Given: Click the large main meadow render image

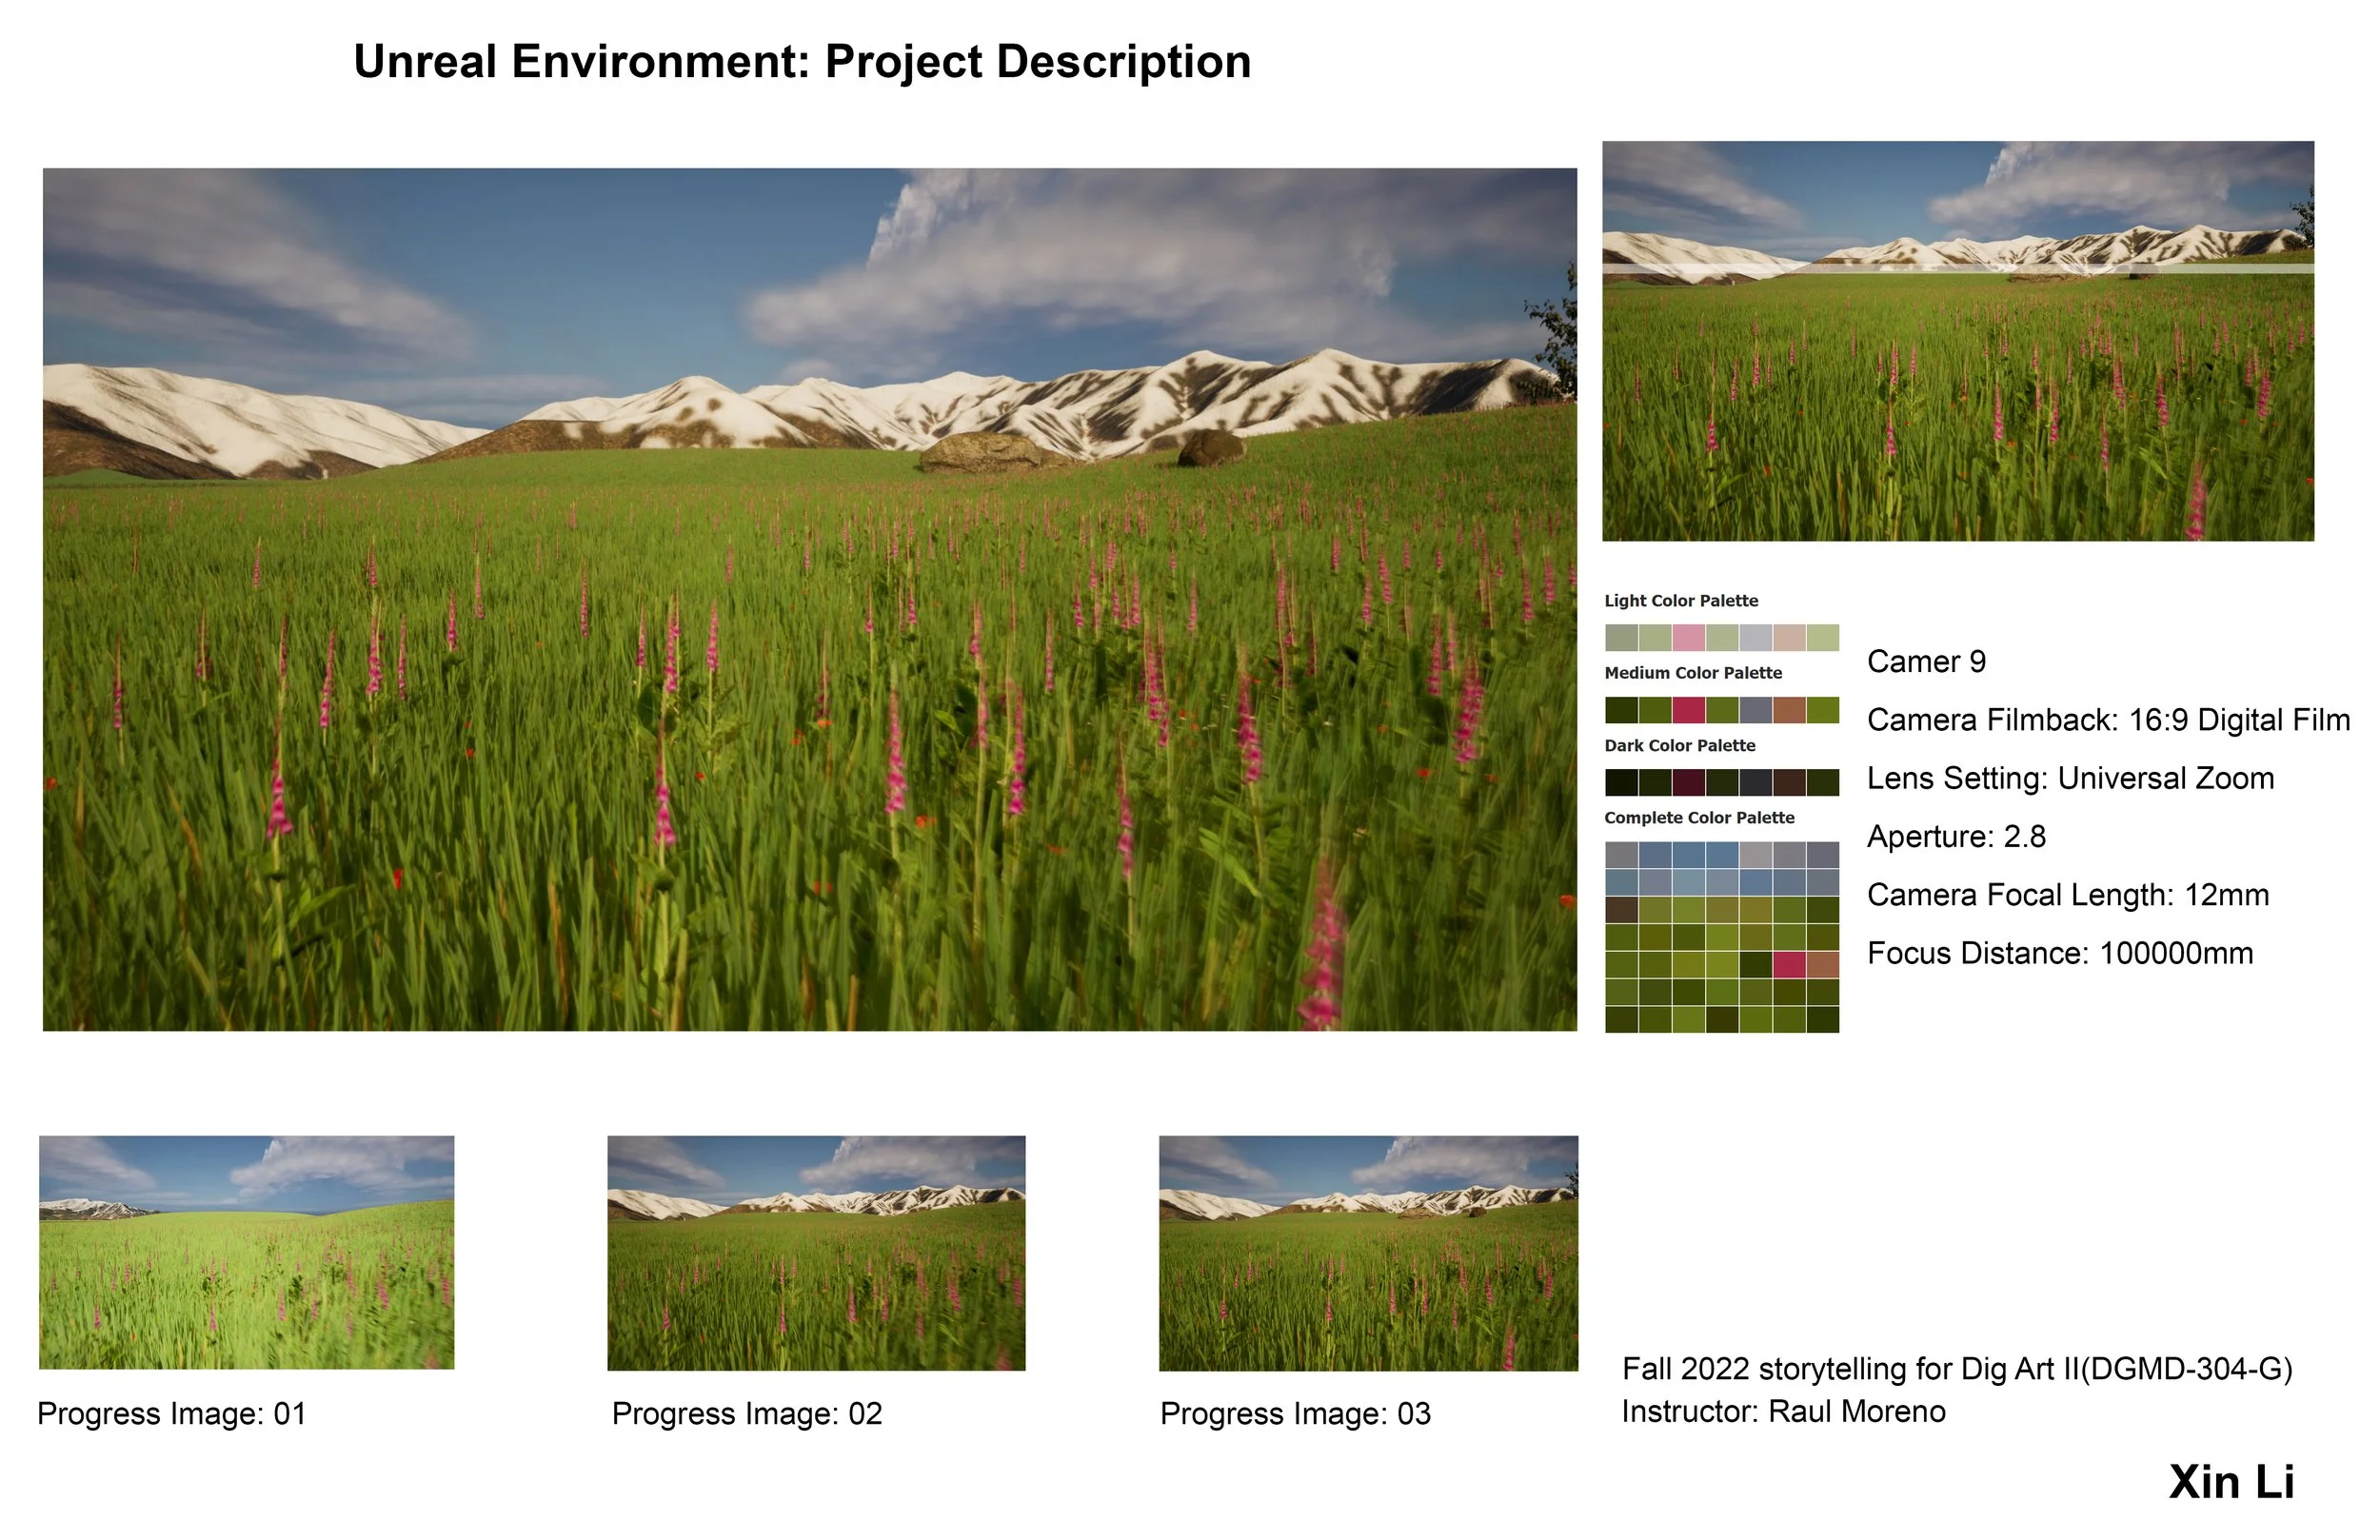Looking at the screenshot, I should click(x=809, y=600).
